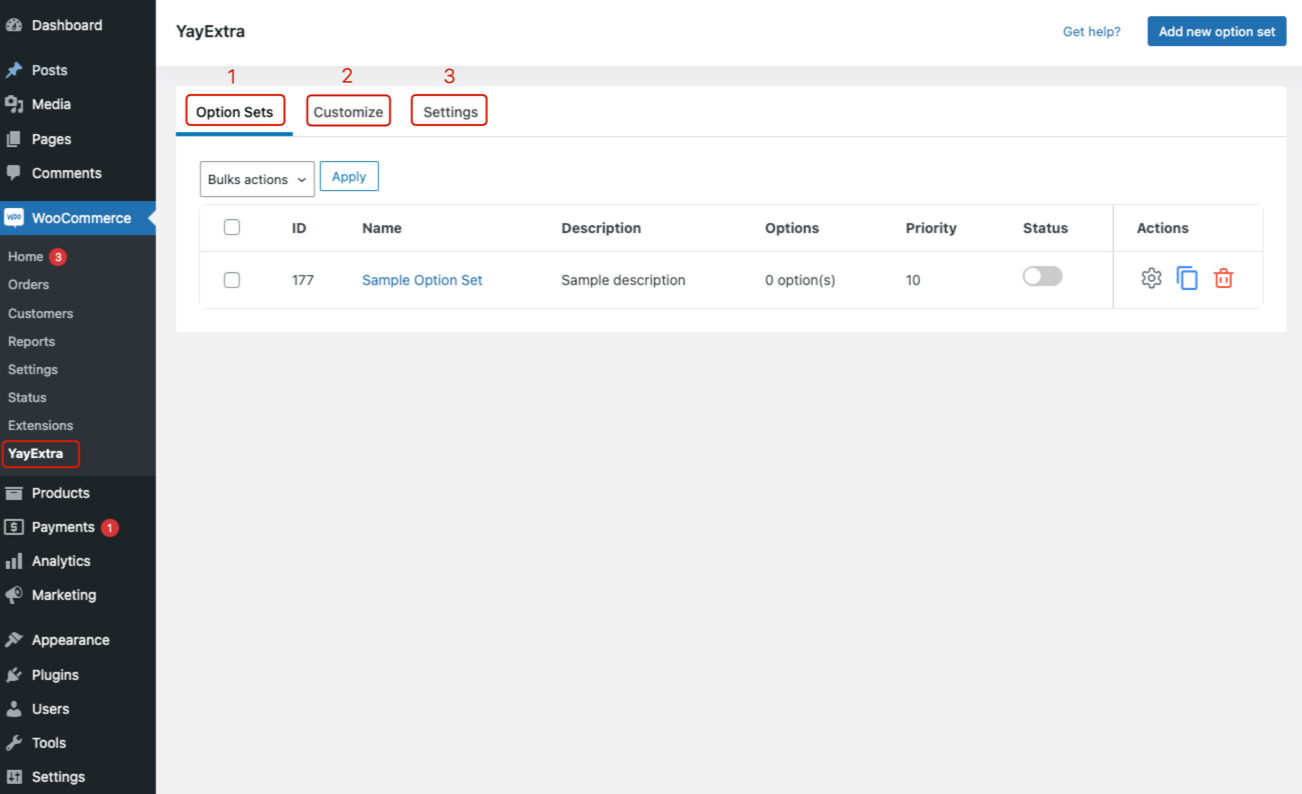This screenshot has width=1302, height=794.
Task: Open the Sample Option Set name link
Action: (x=421, y=280)
